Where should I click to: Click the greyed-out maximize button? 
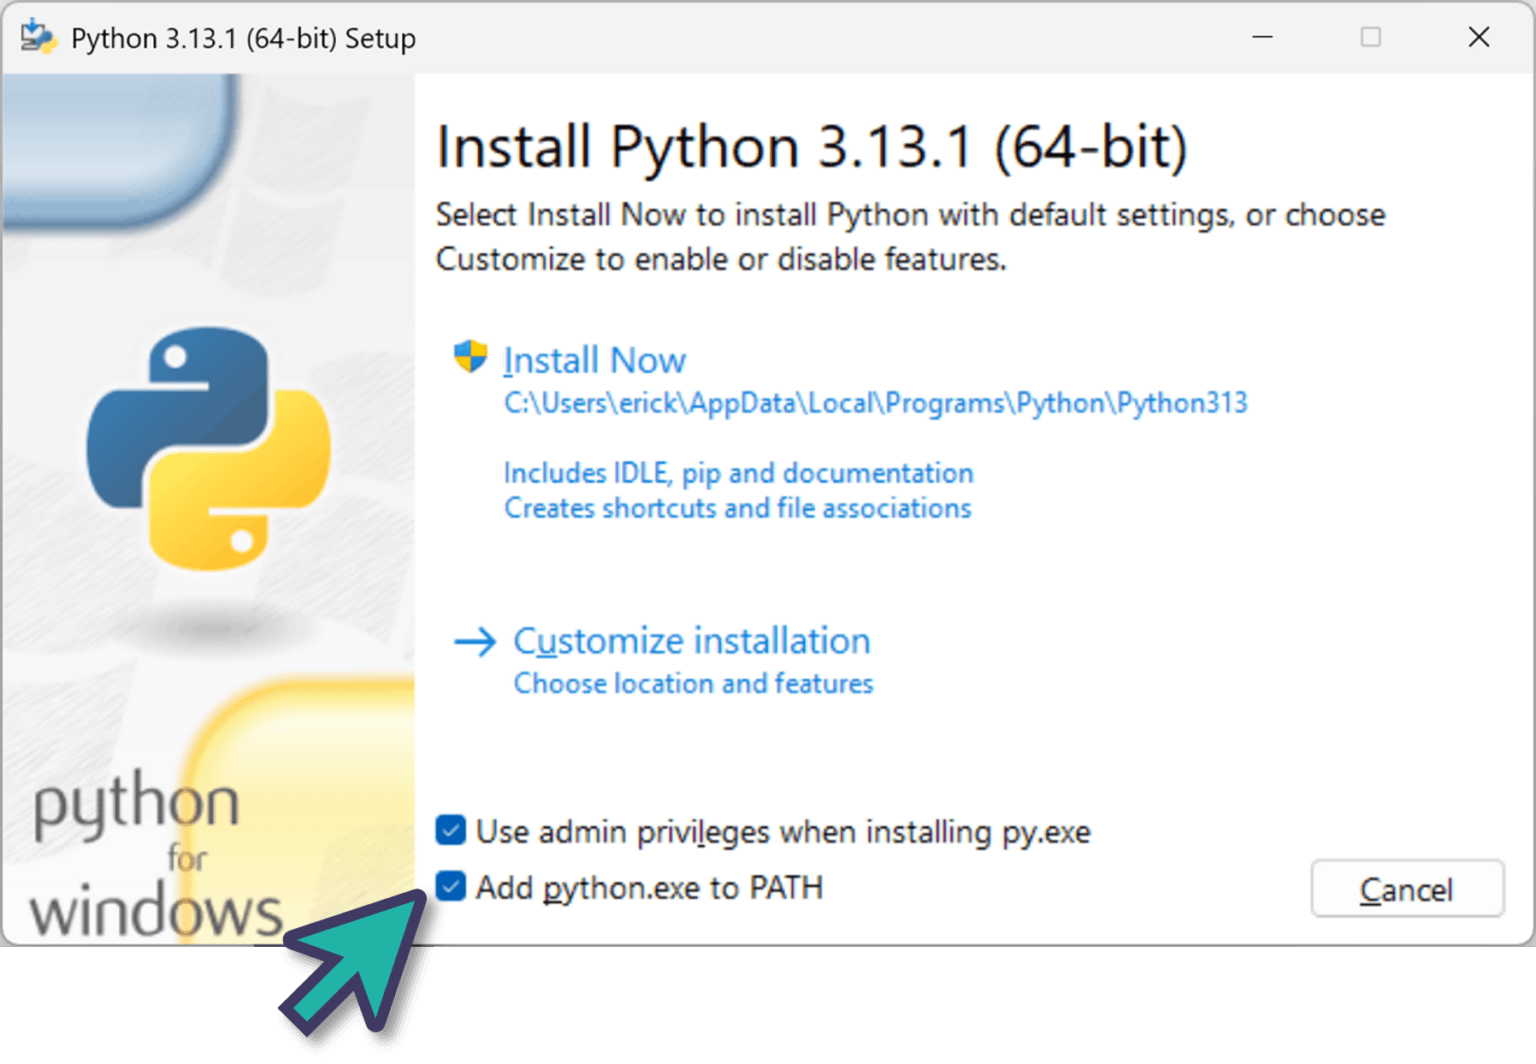tap(1371, 37)
